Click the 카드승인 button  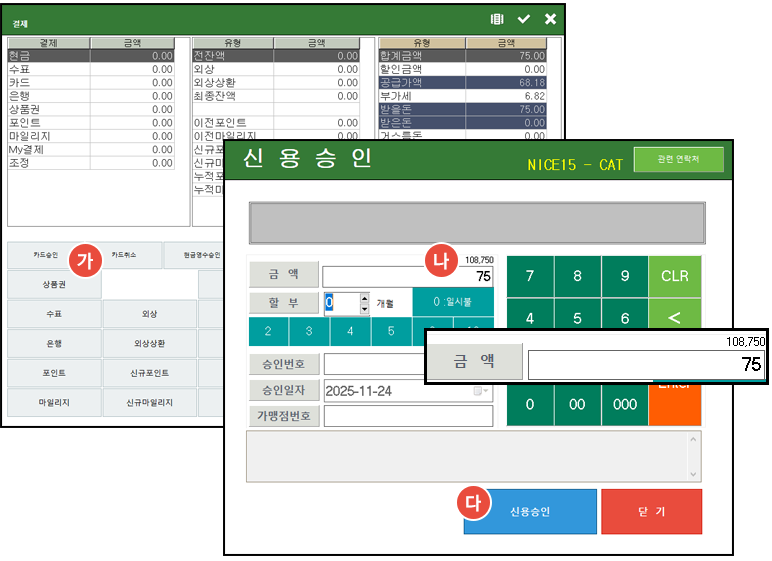[x=45, y=255]
